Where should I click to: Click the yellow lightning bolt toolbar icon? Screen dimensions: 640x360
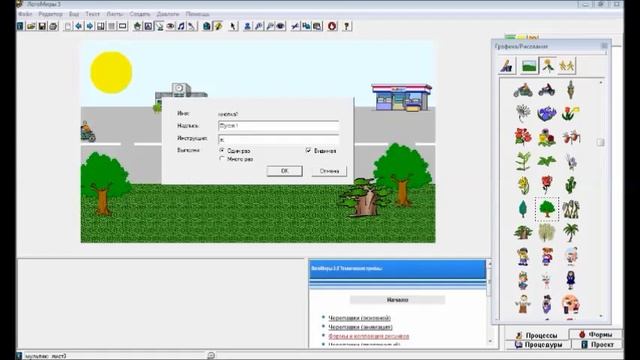pyautogui.click(x=218, y=27)
